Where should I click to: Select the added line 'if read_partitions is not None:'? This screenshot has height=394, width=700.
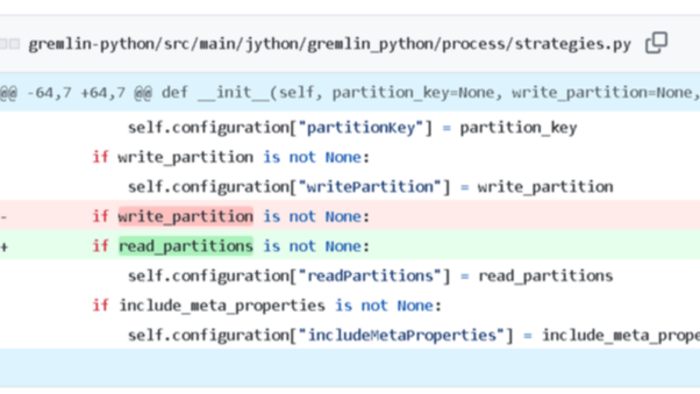click(350, 246)
